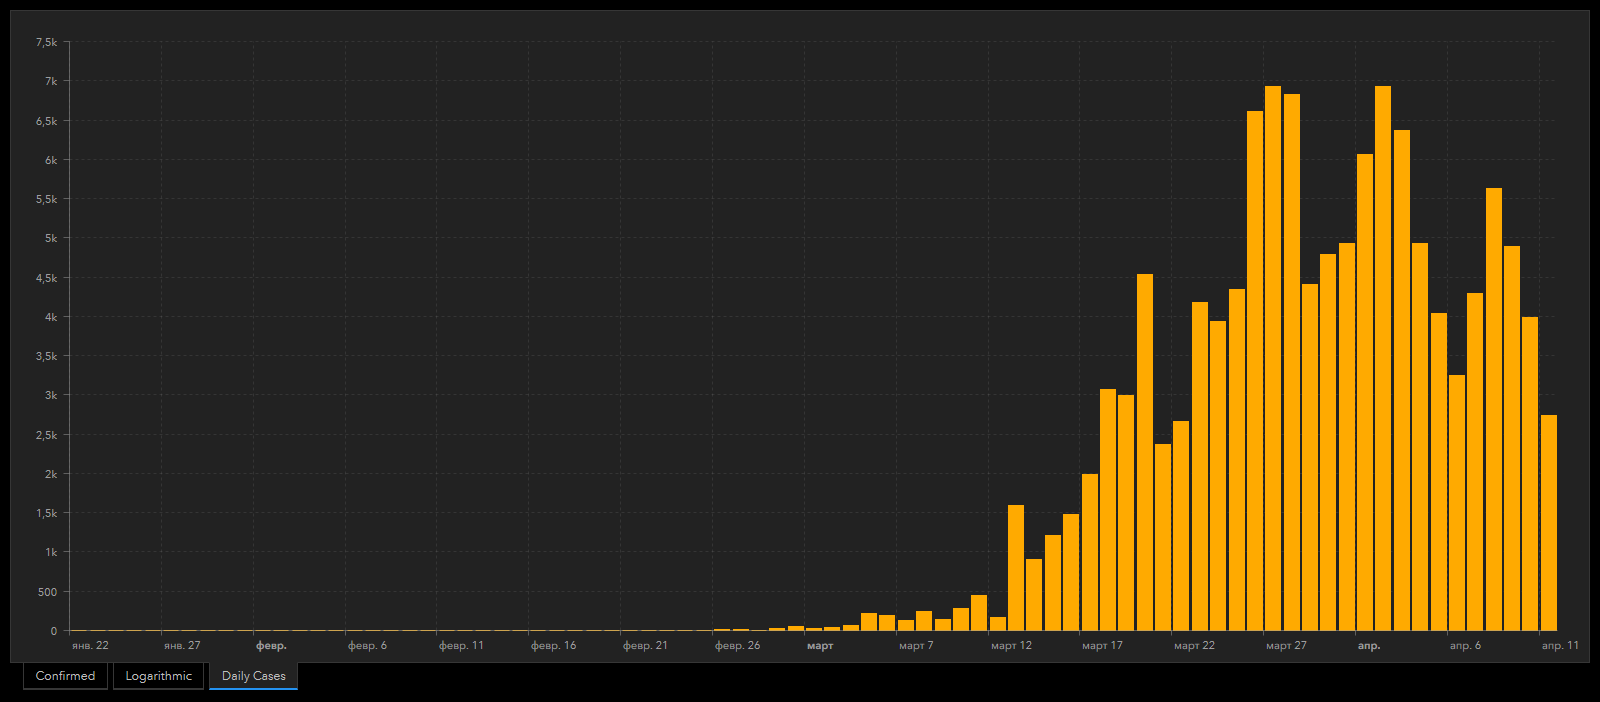The height and width of the screenshot is (702, 1600).
Task: Click the 'февр. 6' date label
Action: [367, 646]
